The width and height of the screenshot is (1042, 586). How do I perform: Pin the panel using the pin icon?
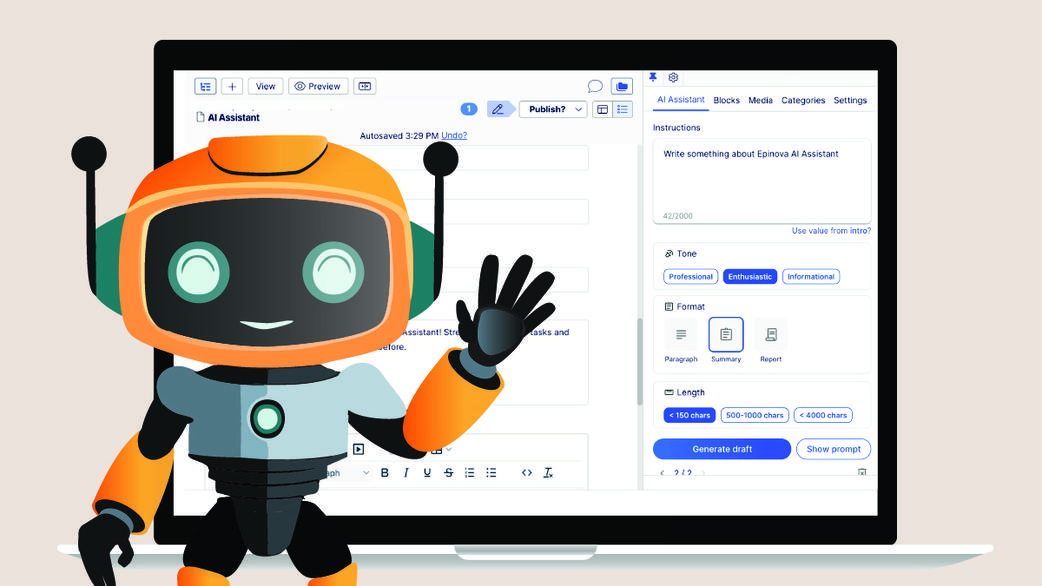(x=653, y=77)
